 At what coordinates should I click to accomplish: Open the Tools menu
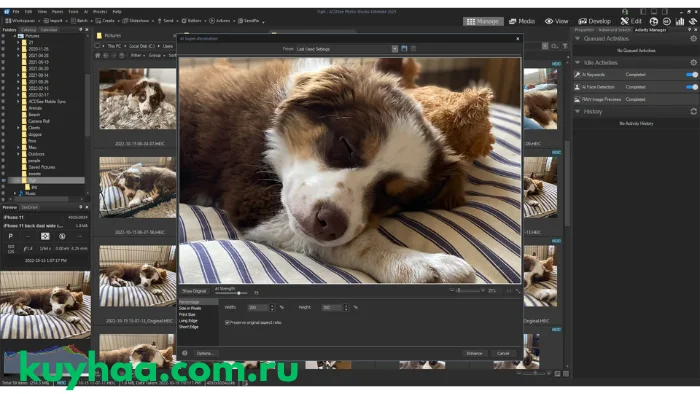[73, 12]
